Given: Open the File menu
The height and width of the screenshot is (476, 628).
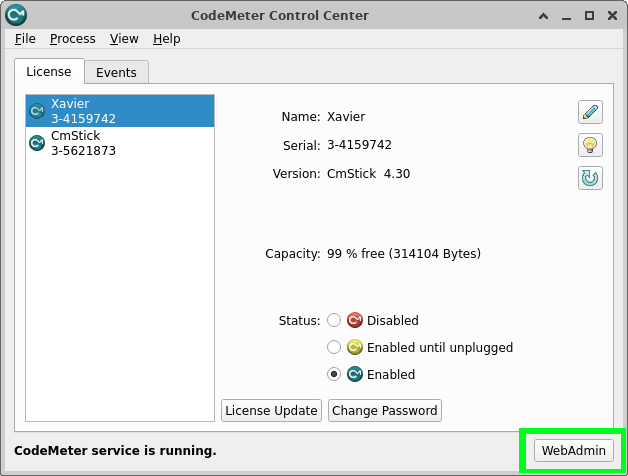Looking at the screenshot, I should (x=25, y=39).
